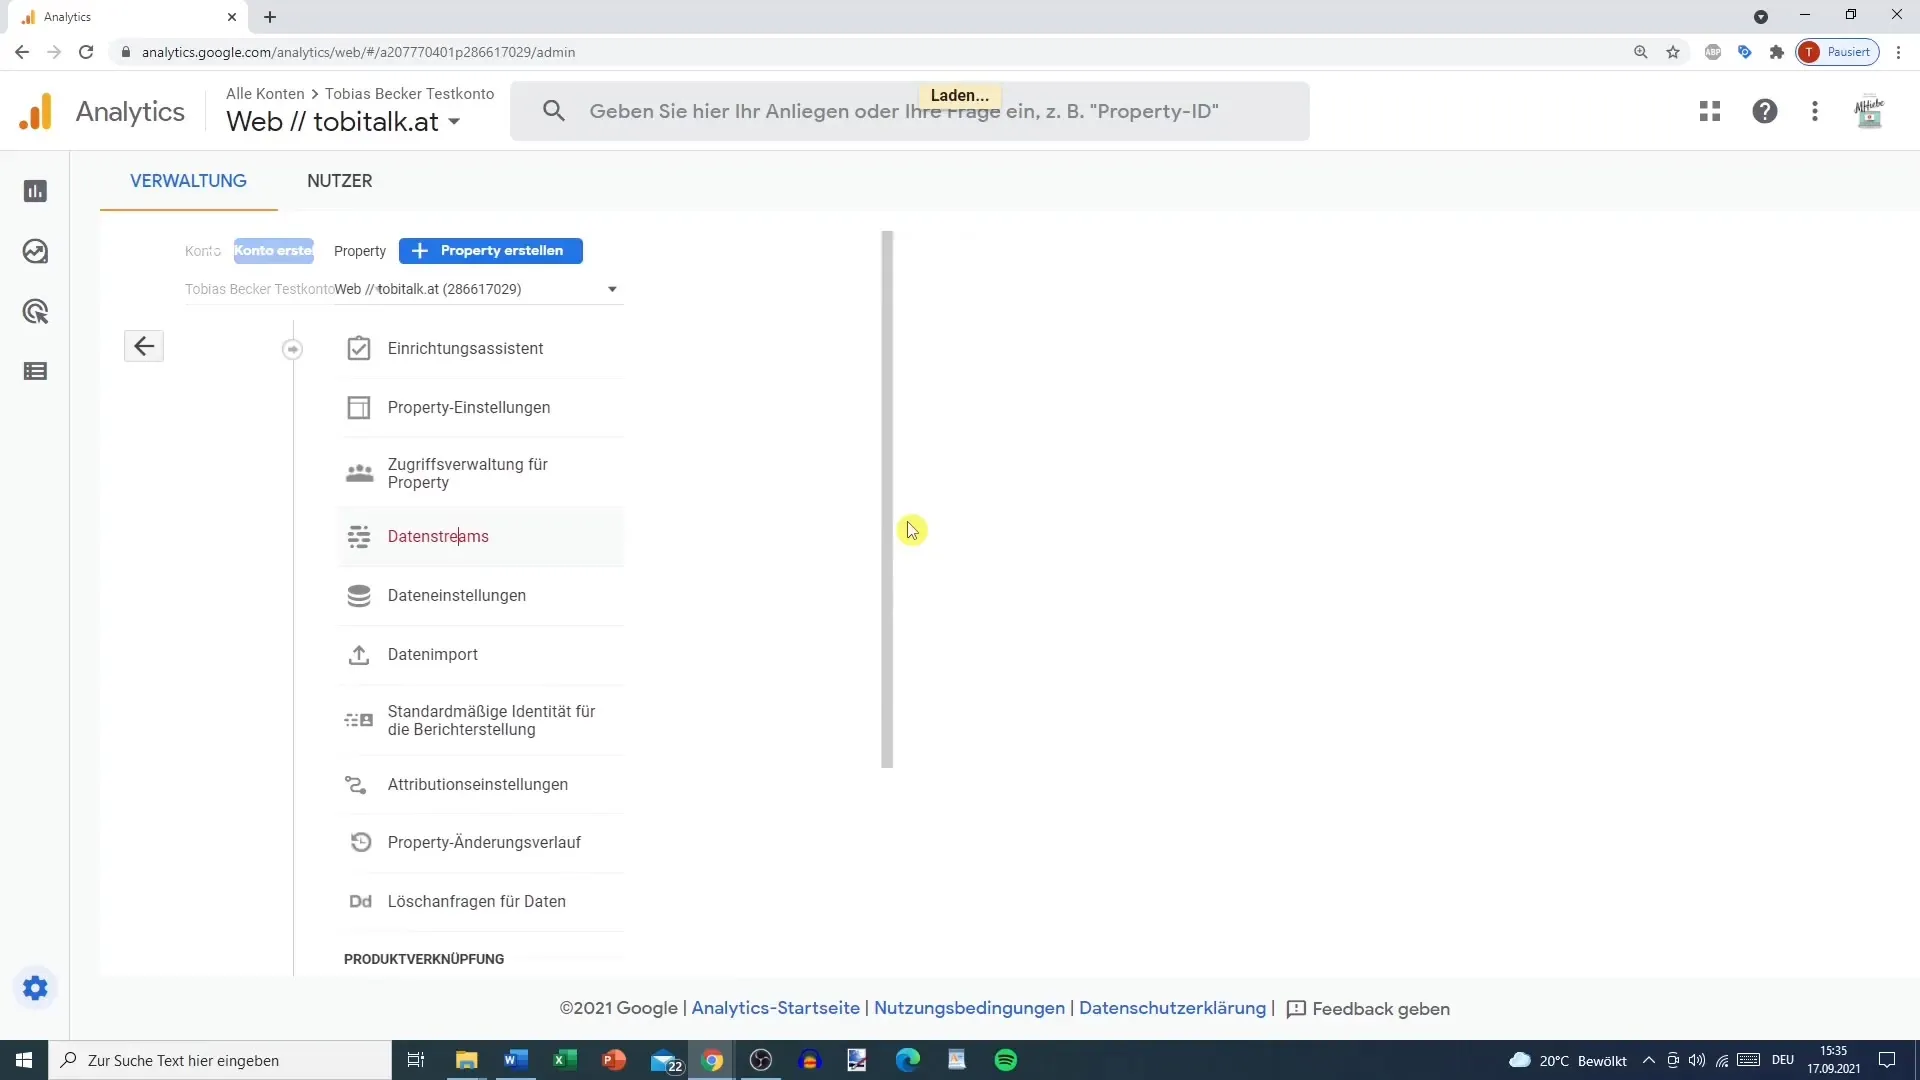The width and height of the screenshot is (1920, 1080).
Task: Toggle the Verwaltung tab view
Action: [187, 181]
